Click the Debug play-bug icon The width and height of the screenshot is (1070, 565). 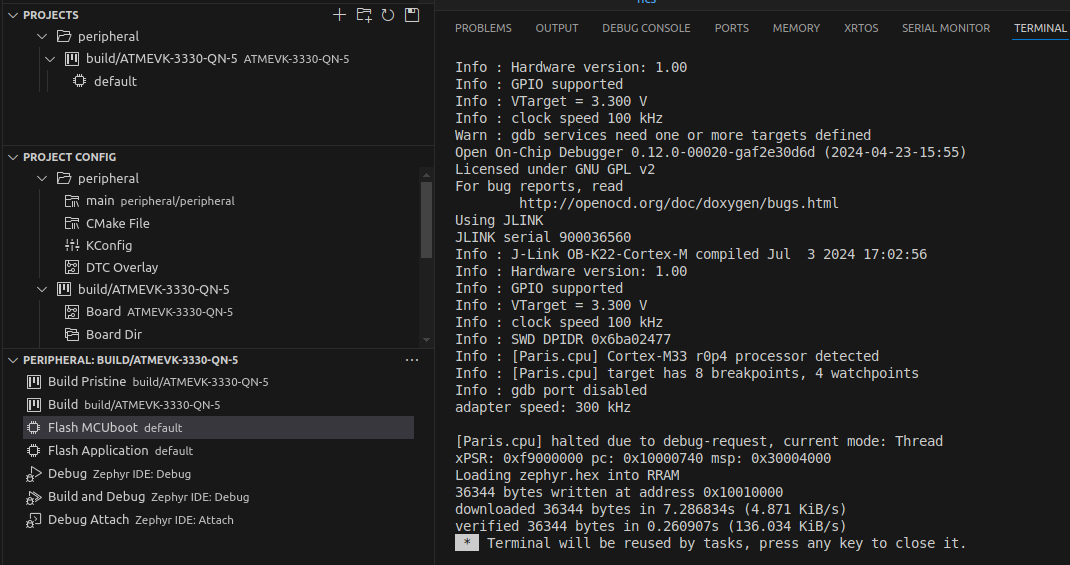[33, 474]
